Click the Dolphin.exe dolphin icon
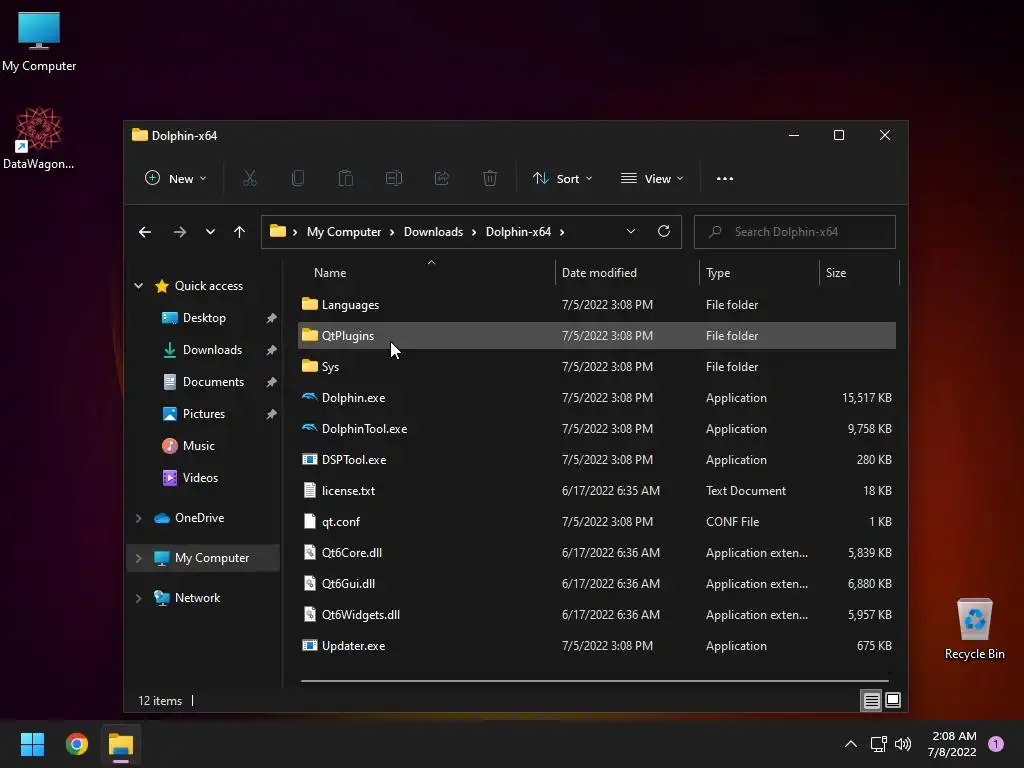Image resolution: width=1024 pixels, height=768 pixels. point(310,397)
